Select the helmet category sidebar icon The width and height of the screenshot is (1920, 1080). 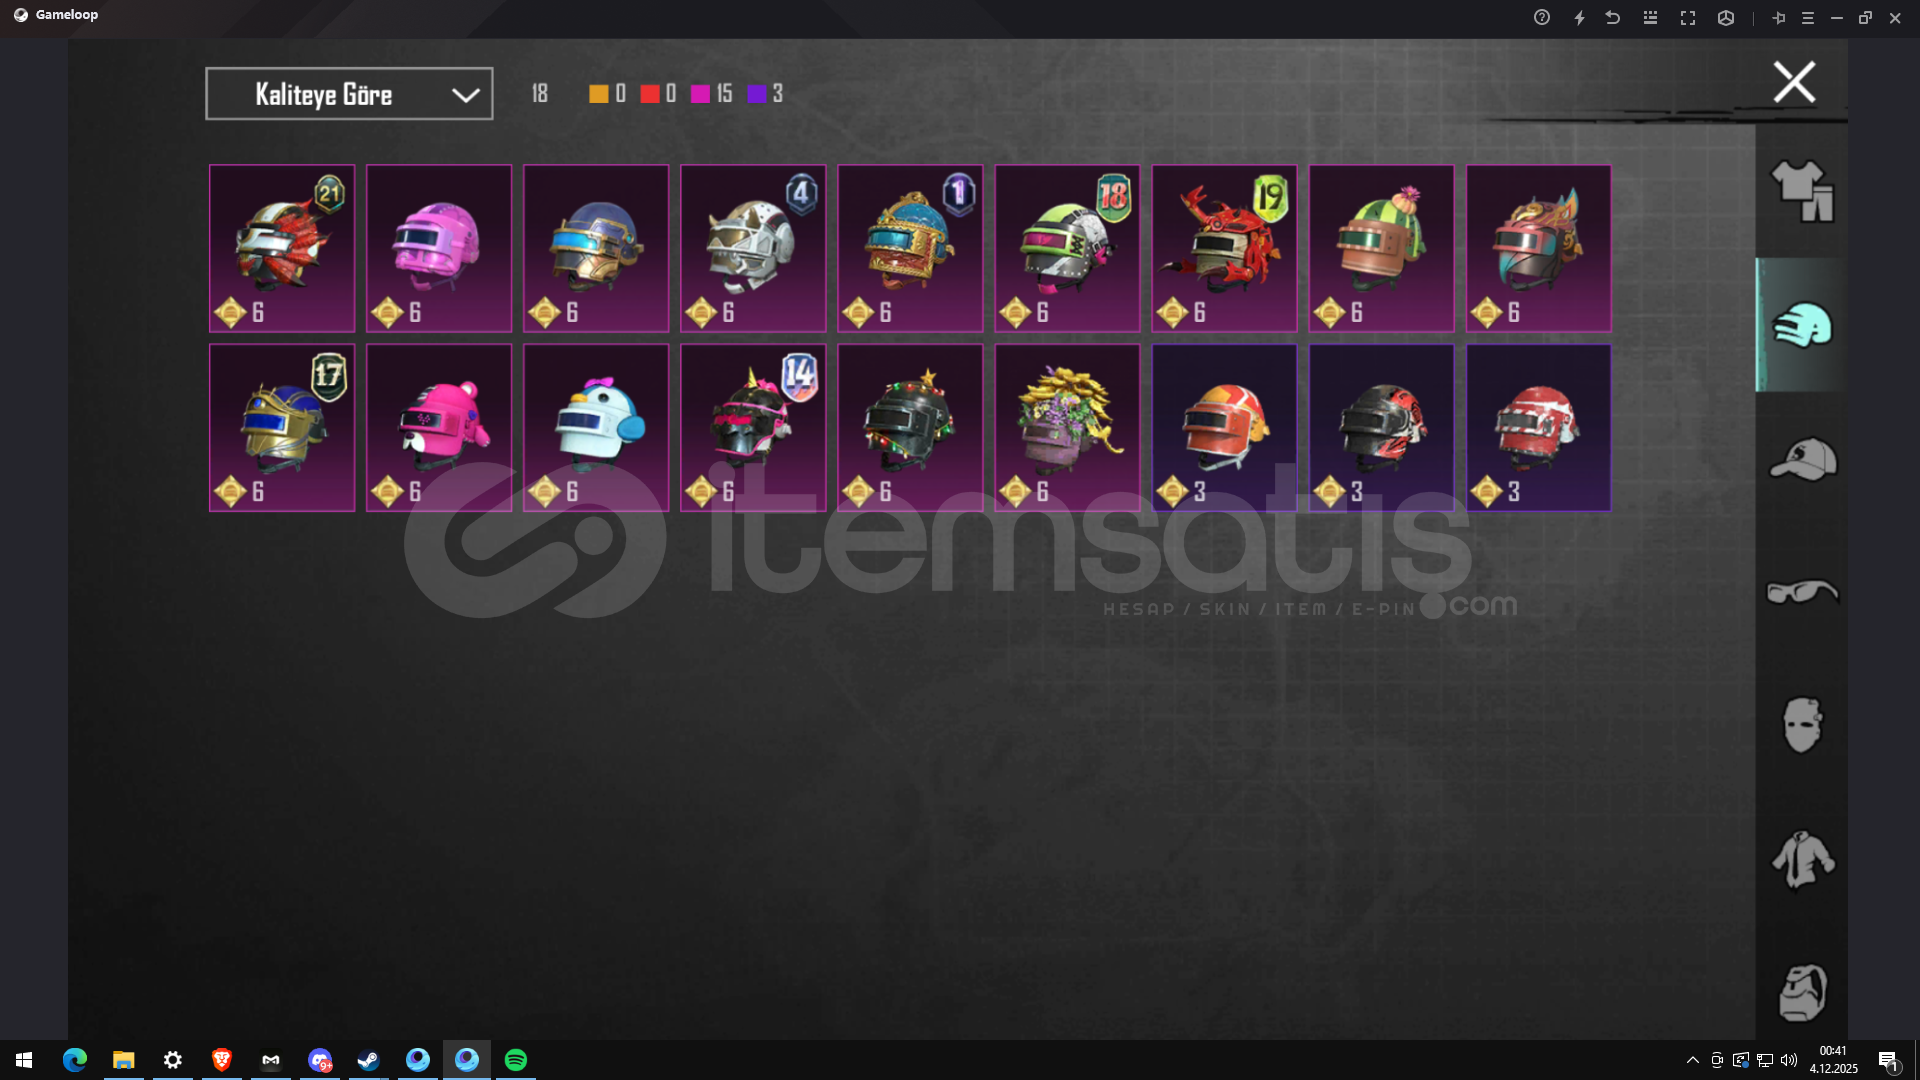pyautogui.click(x=1802, y=325)
